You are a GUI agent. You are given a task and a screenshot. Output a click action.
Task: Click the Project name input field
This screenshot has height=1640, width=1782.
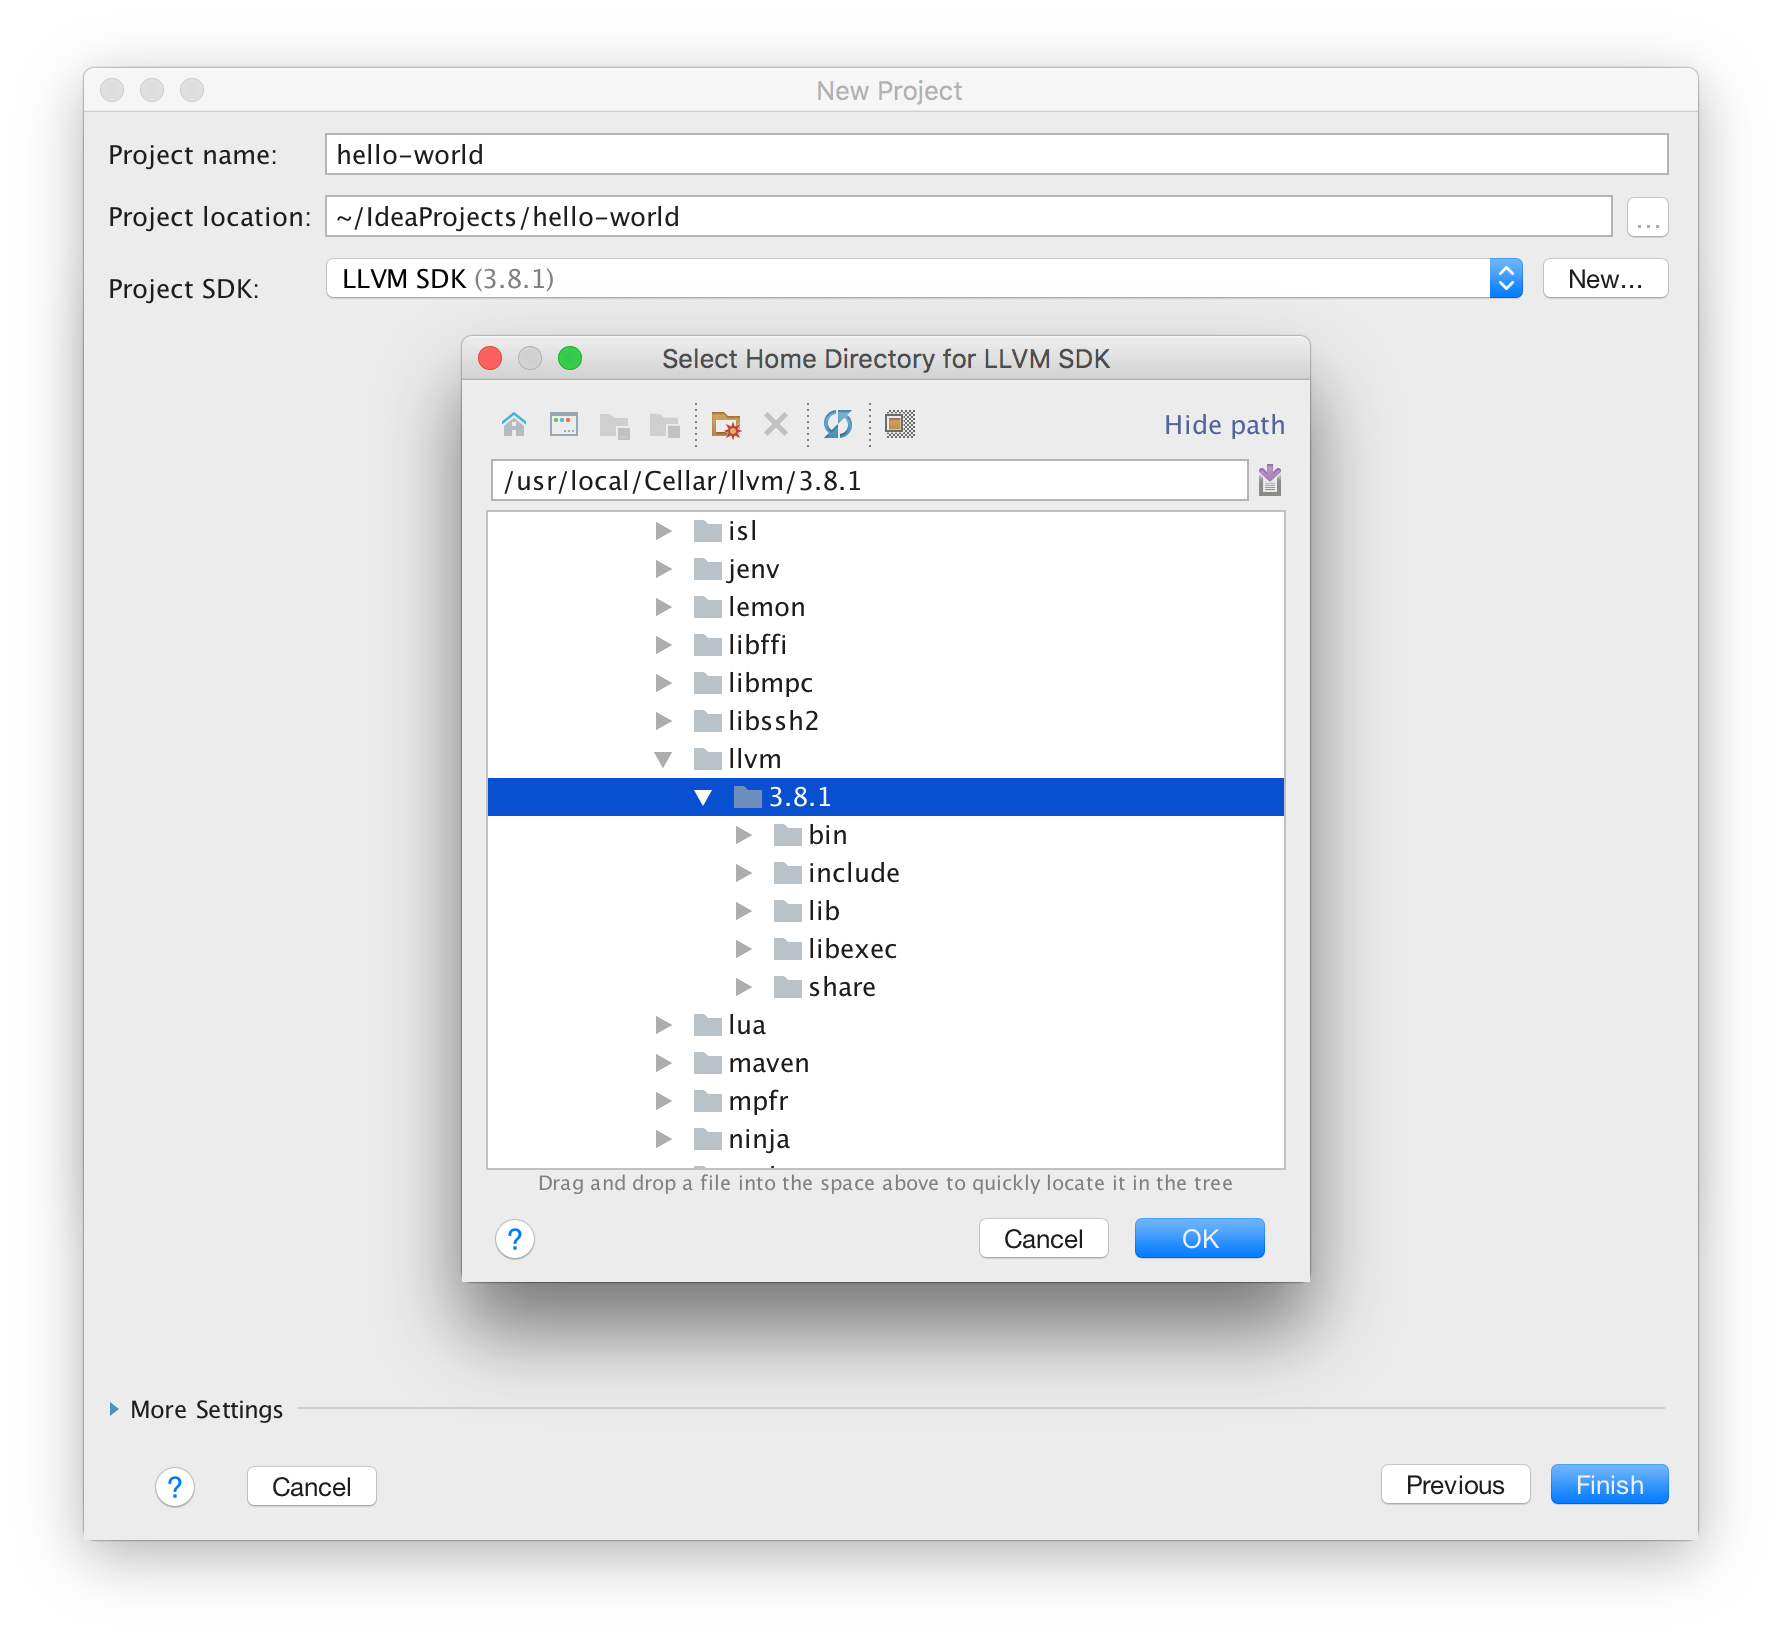(995, 155)
